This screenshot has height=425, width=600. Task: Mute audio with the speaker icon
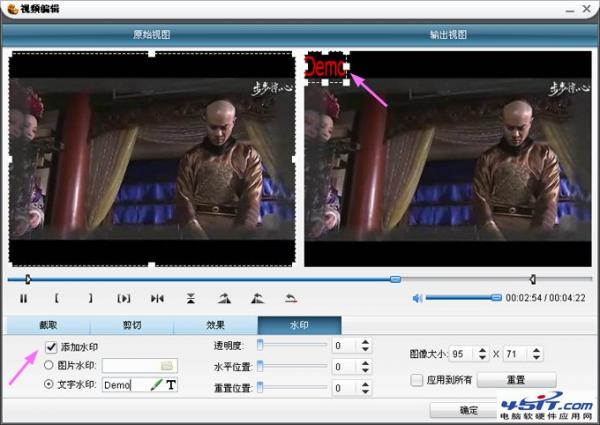coord(417,298)
